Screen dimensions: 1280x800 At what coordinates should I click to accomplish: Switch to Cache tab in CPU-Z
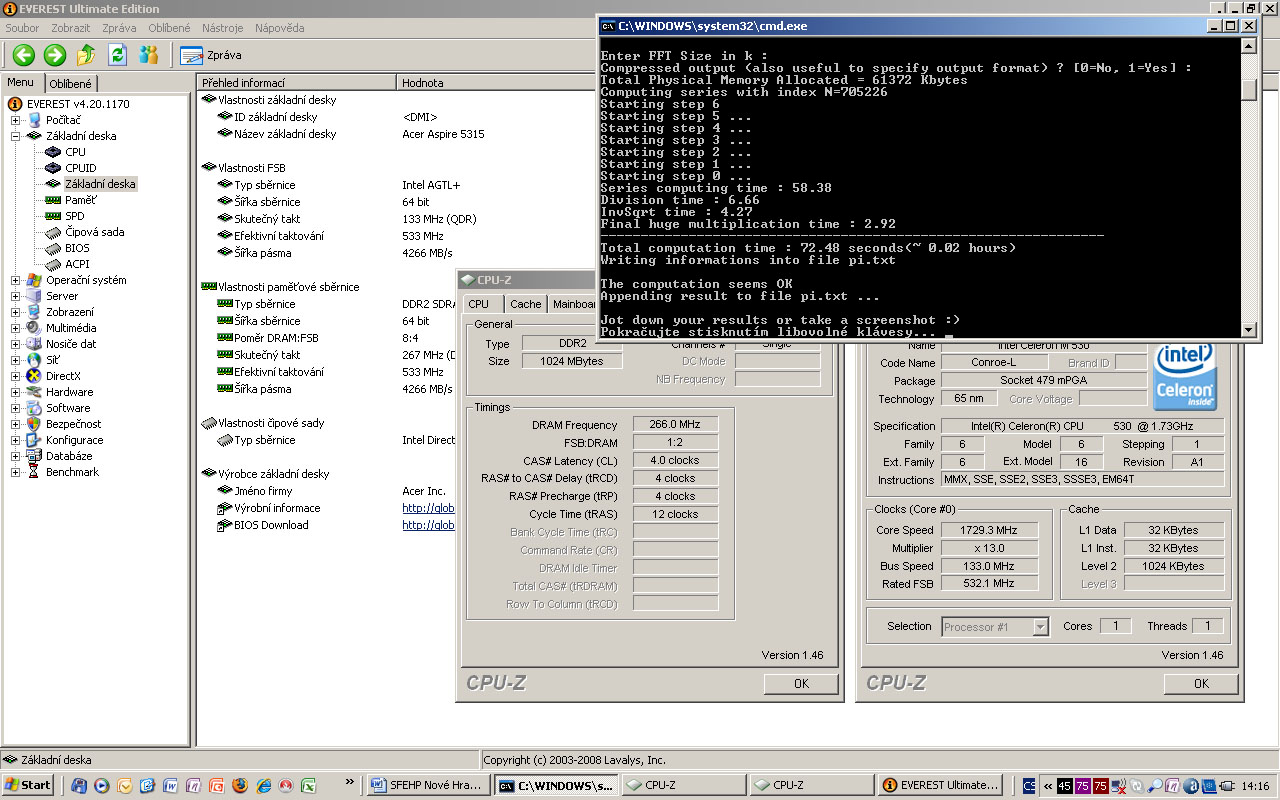(x=525, y=304)
